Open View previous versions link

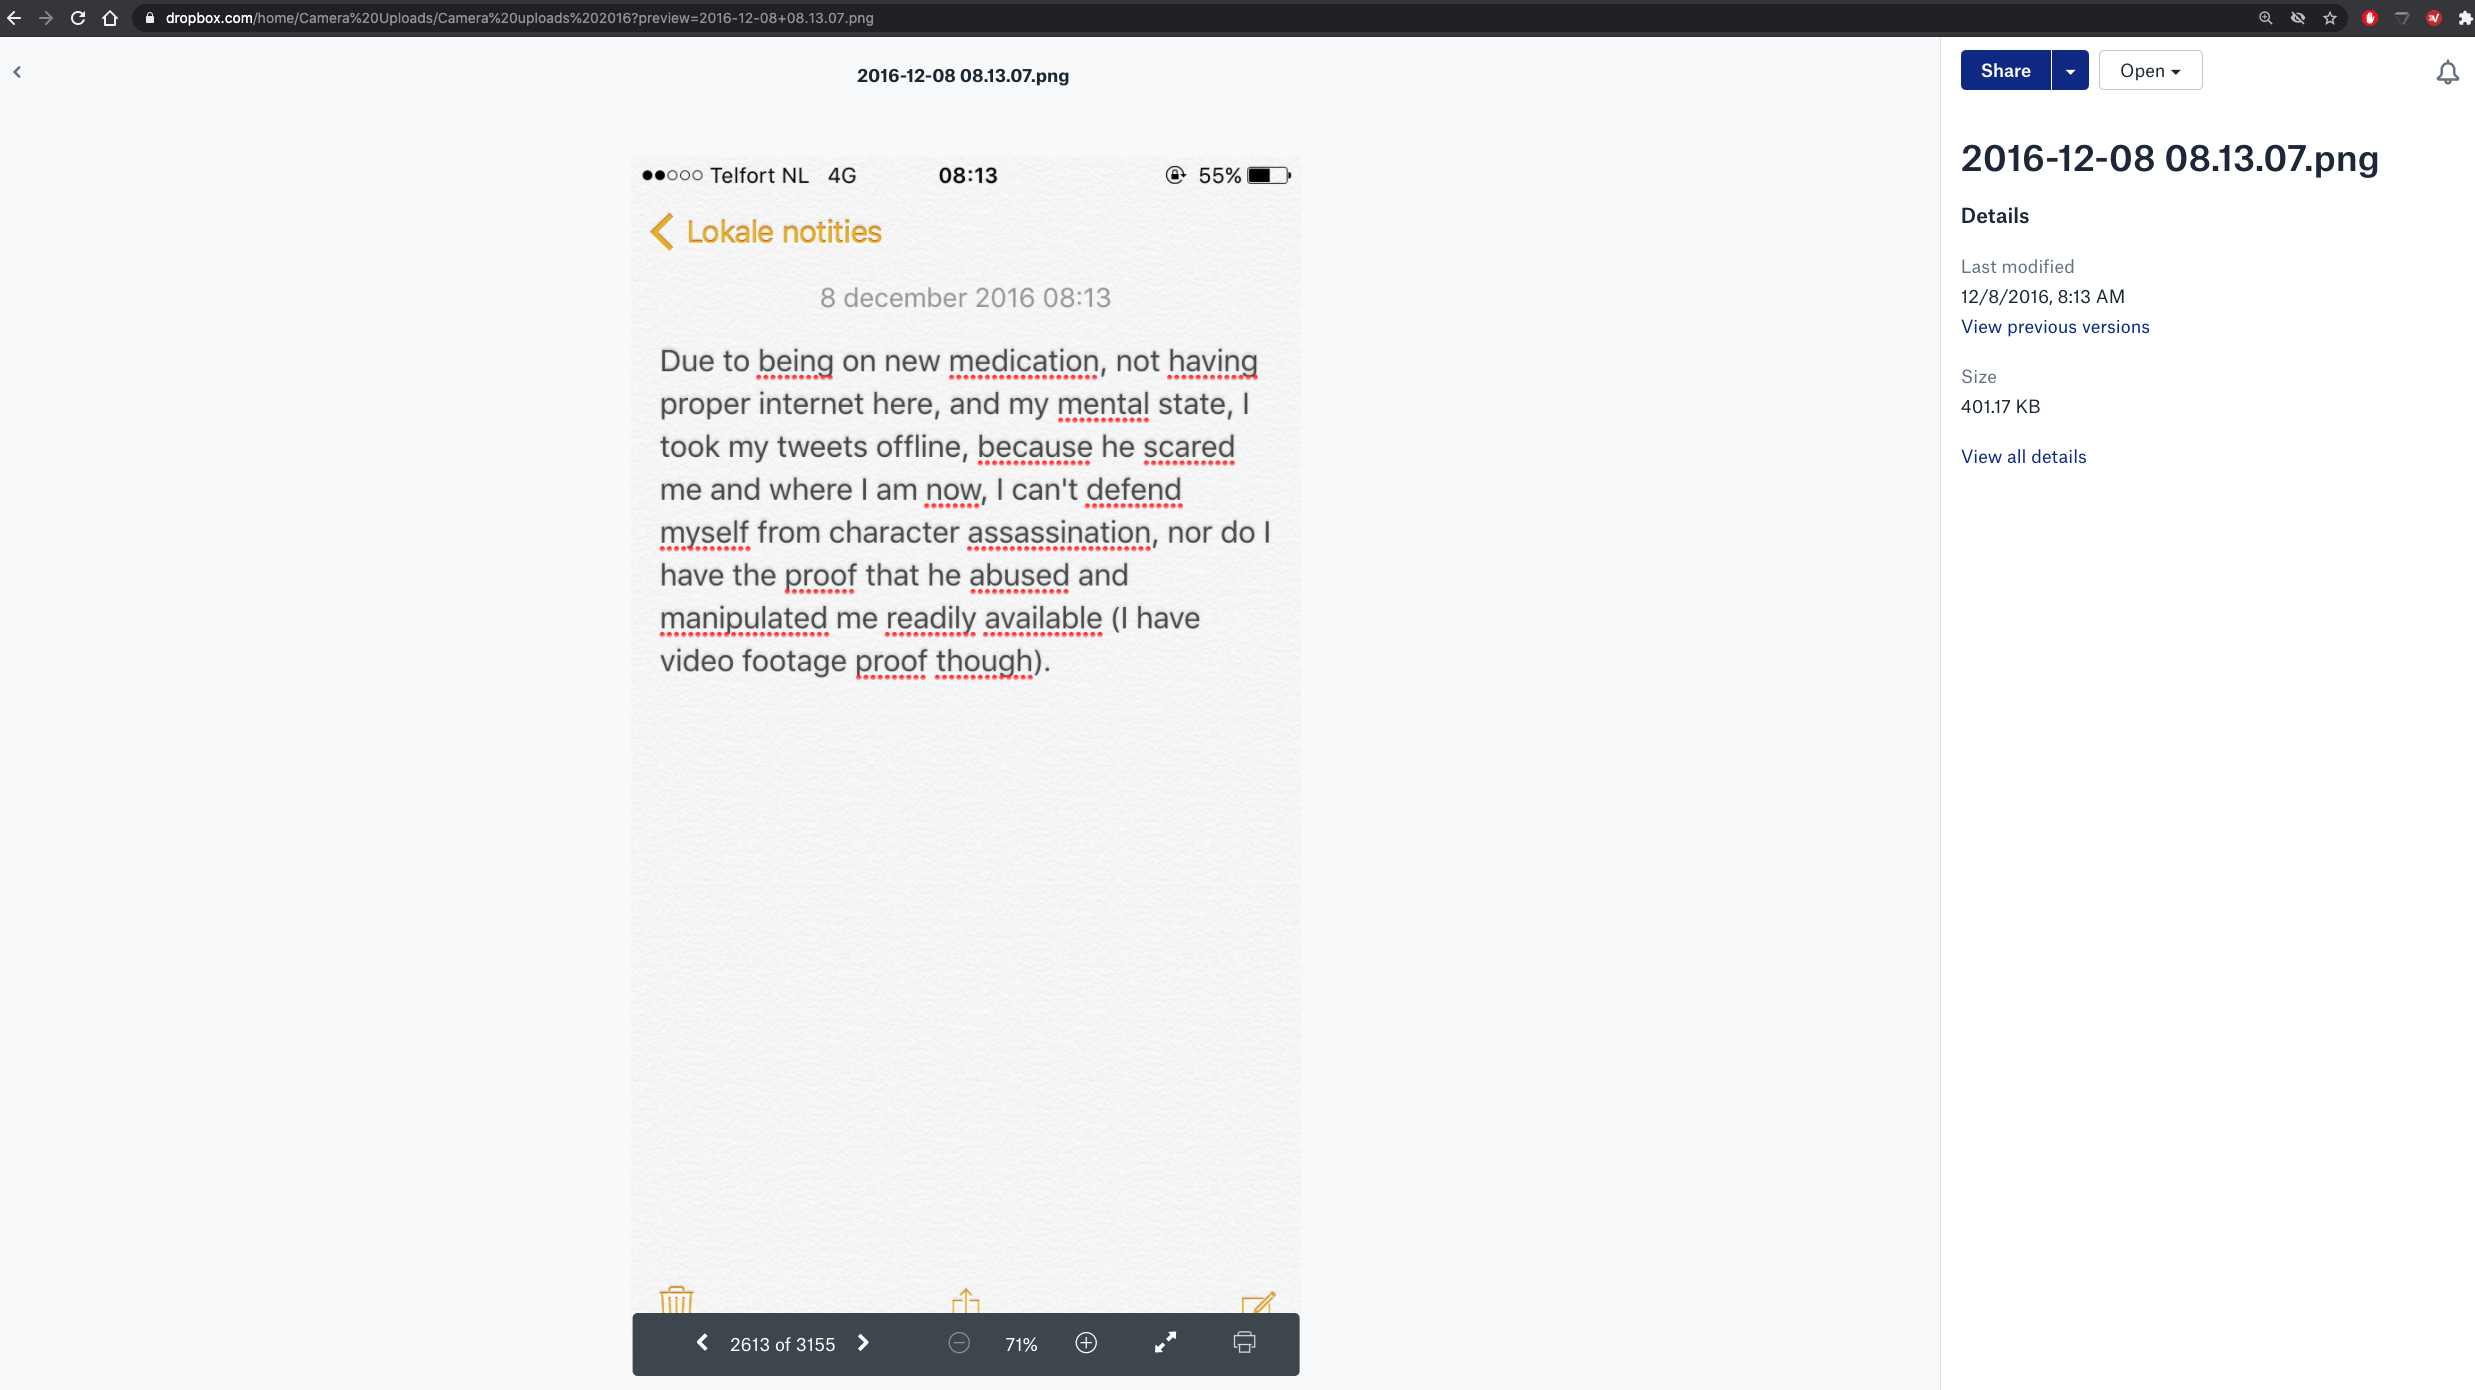click(2055, 327)
